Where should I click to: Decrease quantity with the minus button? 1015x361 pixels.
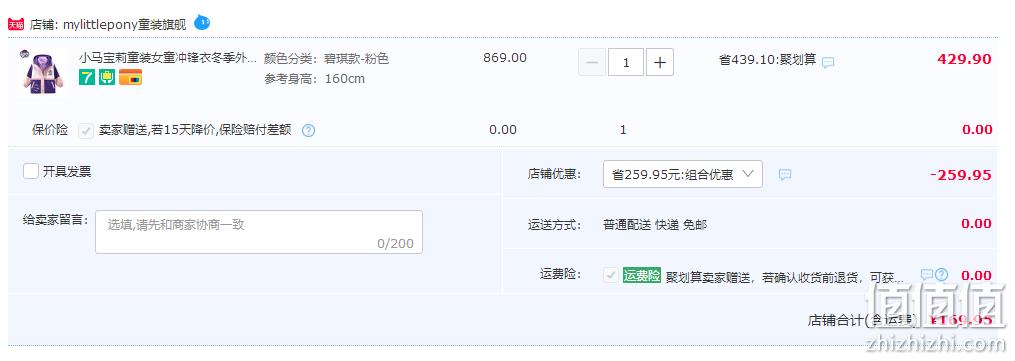pos(592,63)
